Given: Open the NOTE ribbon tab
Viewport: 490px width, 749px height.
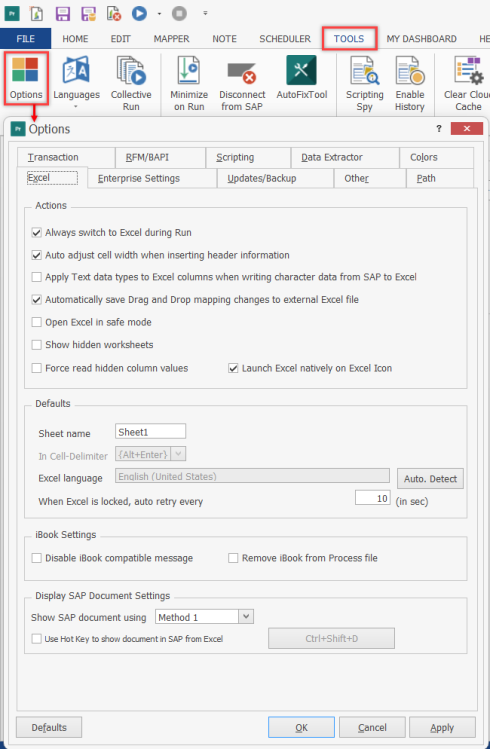Looking at the screenshot, I should (x=224, y=39).
